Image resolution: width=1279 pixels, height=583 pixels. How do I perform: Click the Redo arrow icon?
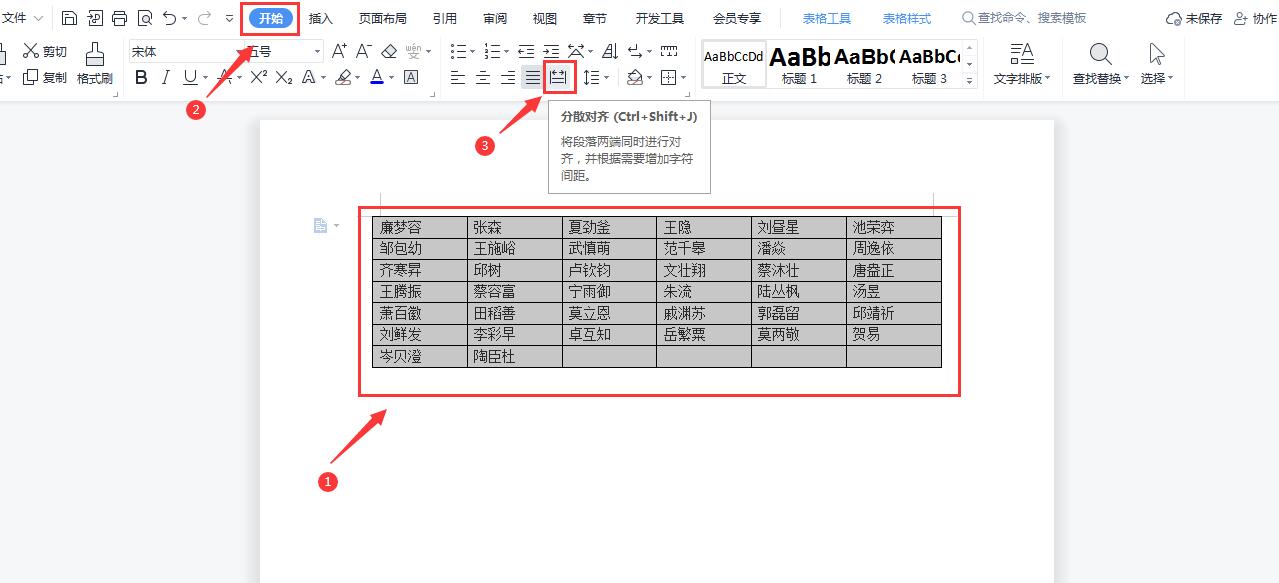coord(204,18)
